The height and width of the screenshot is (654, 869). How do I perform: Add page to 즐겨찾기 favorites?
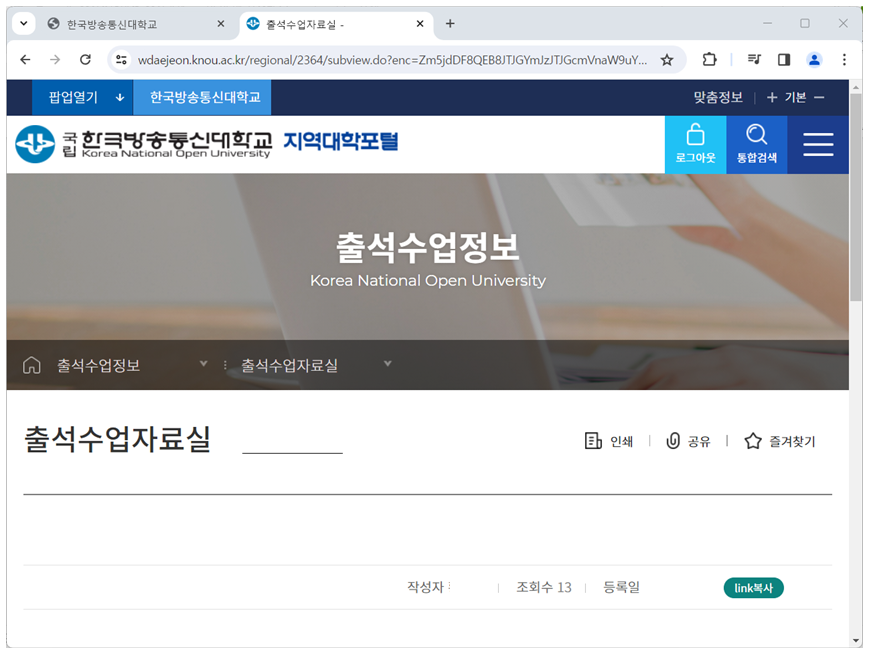(779, 441)
